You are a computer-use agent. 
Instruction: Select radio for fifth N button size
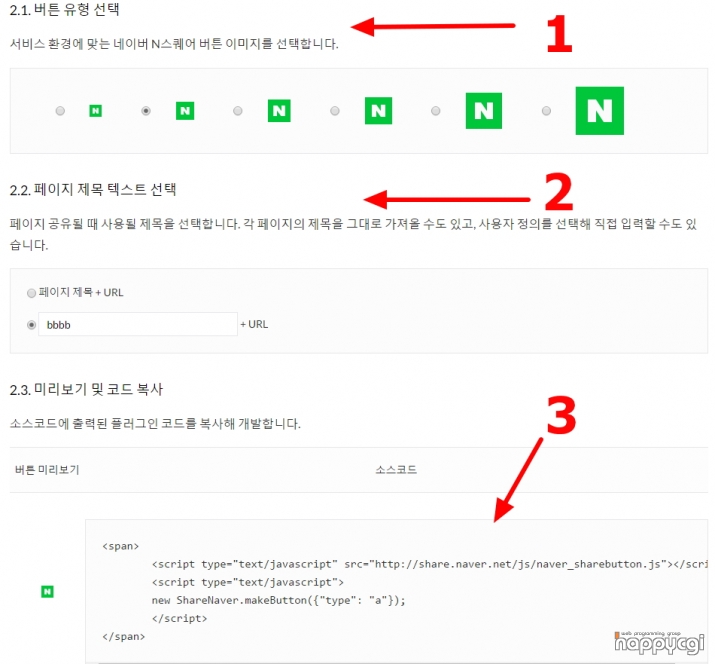pyautogui.click(x=435, y=111)
